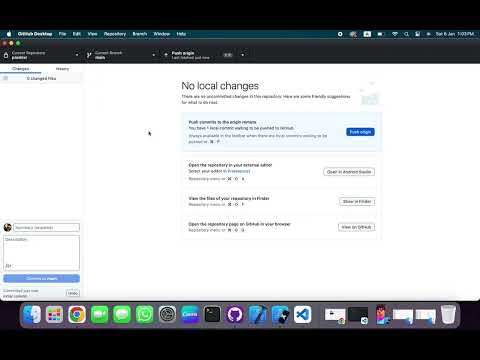Click Open in Android Studio
The image size is (480, 360).
[349, 172]
